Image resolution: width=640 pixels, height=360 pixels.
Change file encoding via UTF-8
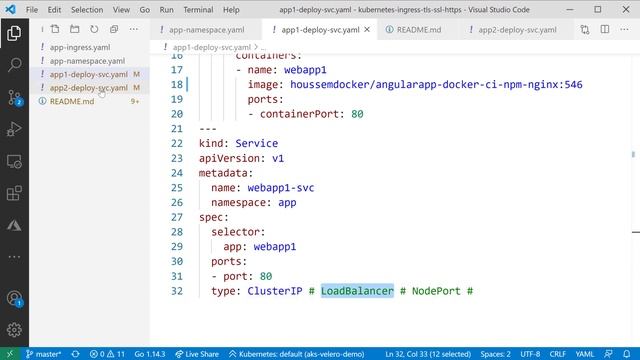click(530, 354)
